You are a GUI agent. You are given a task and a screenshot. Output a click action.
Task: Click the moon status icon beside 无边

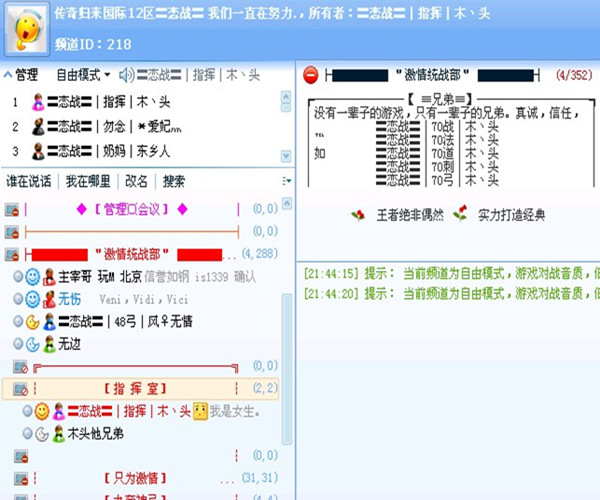click(33, 343)
